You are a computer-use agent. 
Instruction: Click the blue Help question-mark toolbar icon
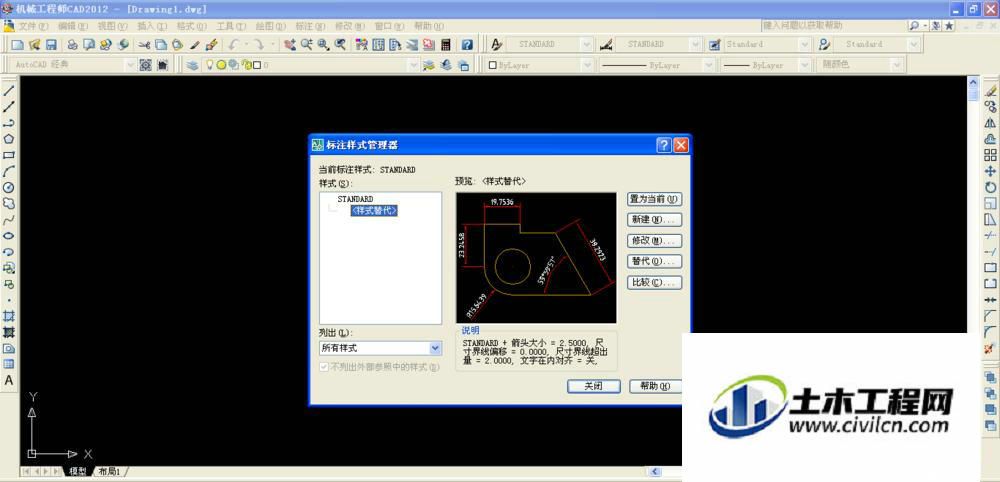(x=467, y=45)
